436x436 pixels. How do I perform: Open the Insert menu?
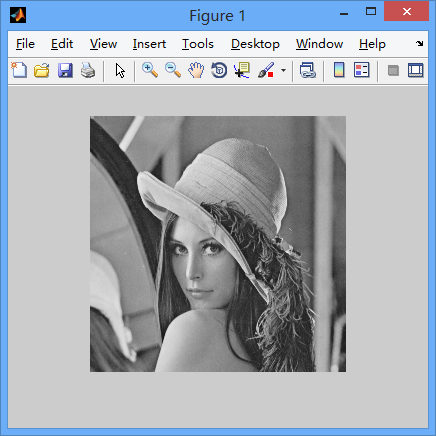pyautogui.click(x=149, y=44)
